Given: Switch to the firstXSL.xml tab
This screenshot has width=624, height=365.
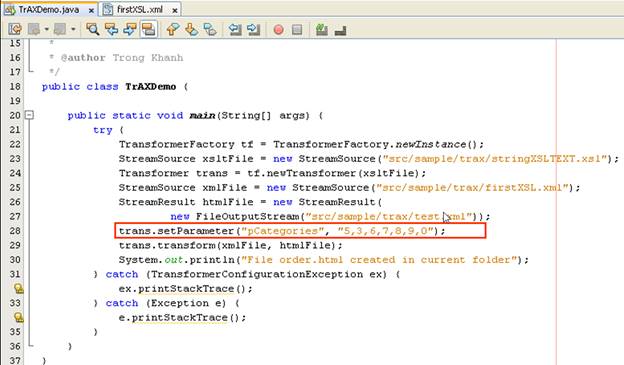Looking at the screenshot, I should [x=139, y=10].
